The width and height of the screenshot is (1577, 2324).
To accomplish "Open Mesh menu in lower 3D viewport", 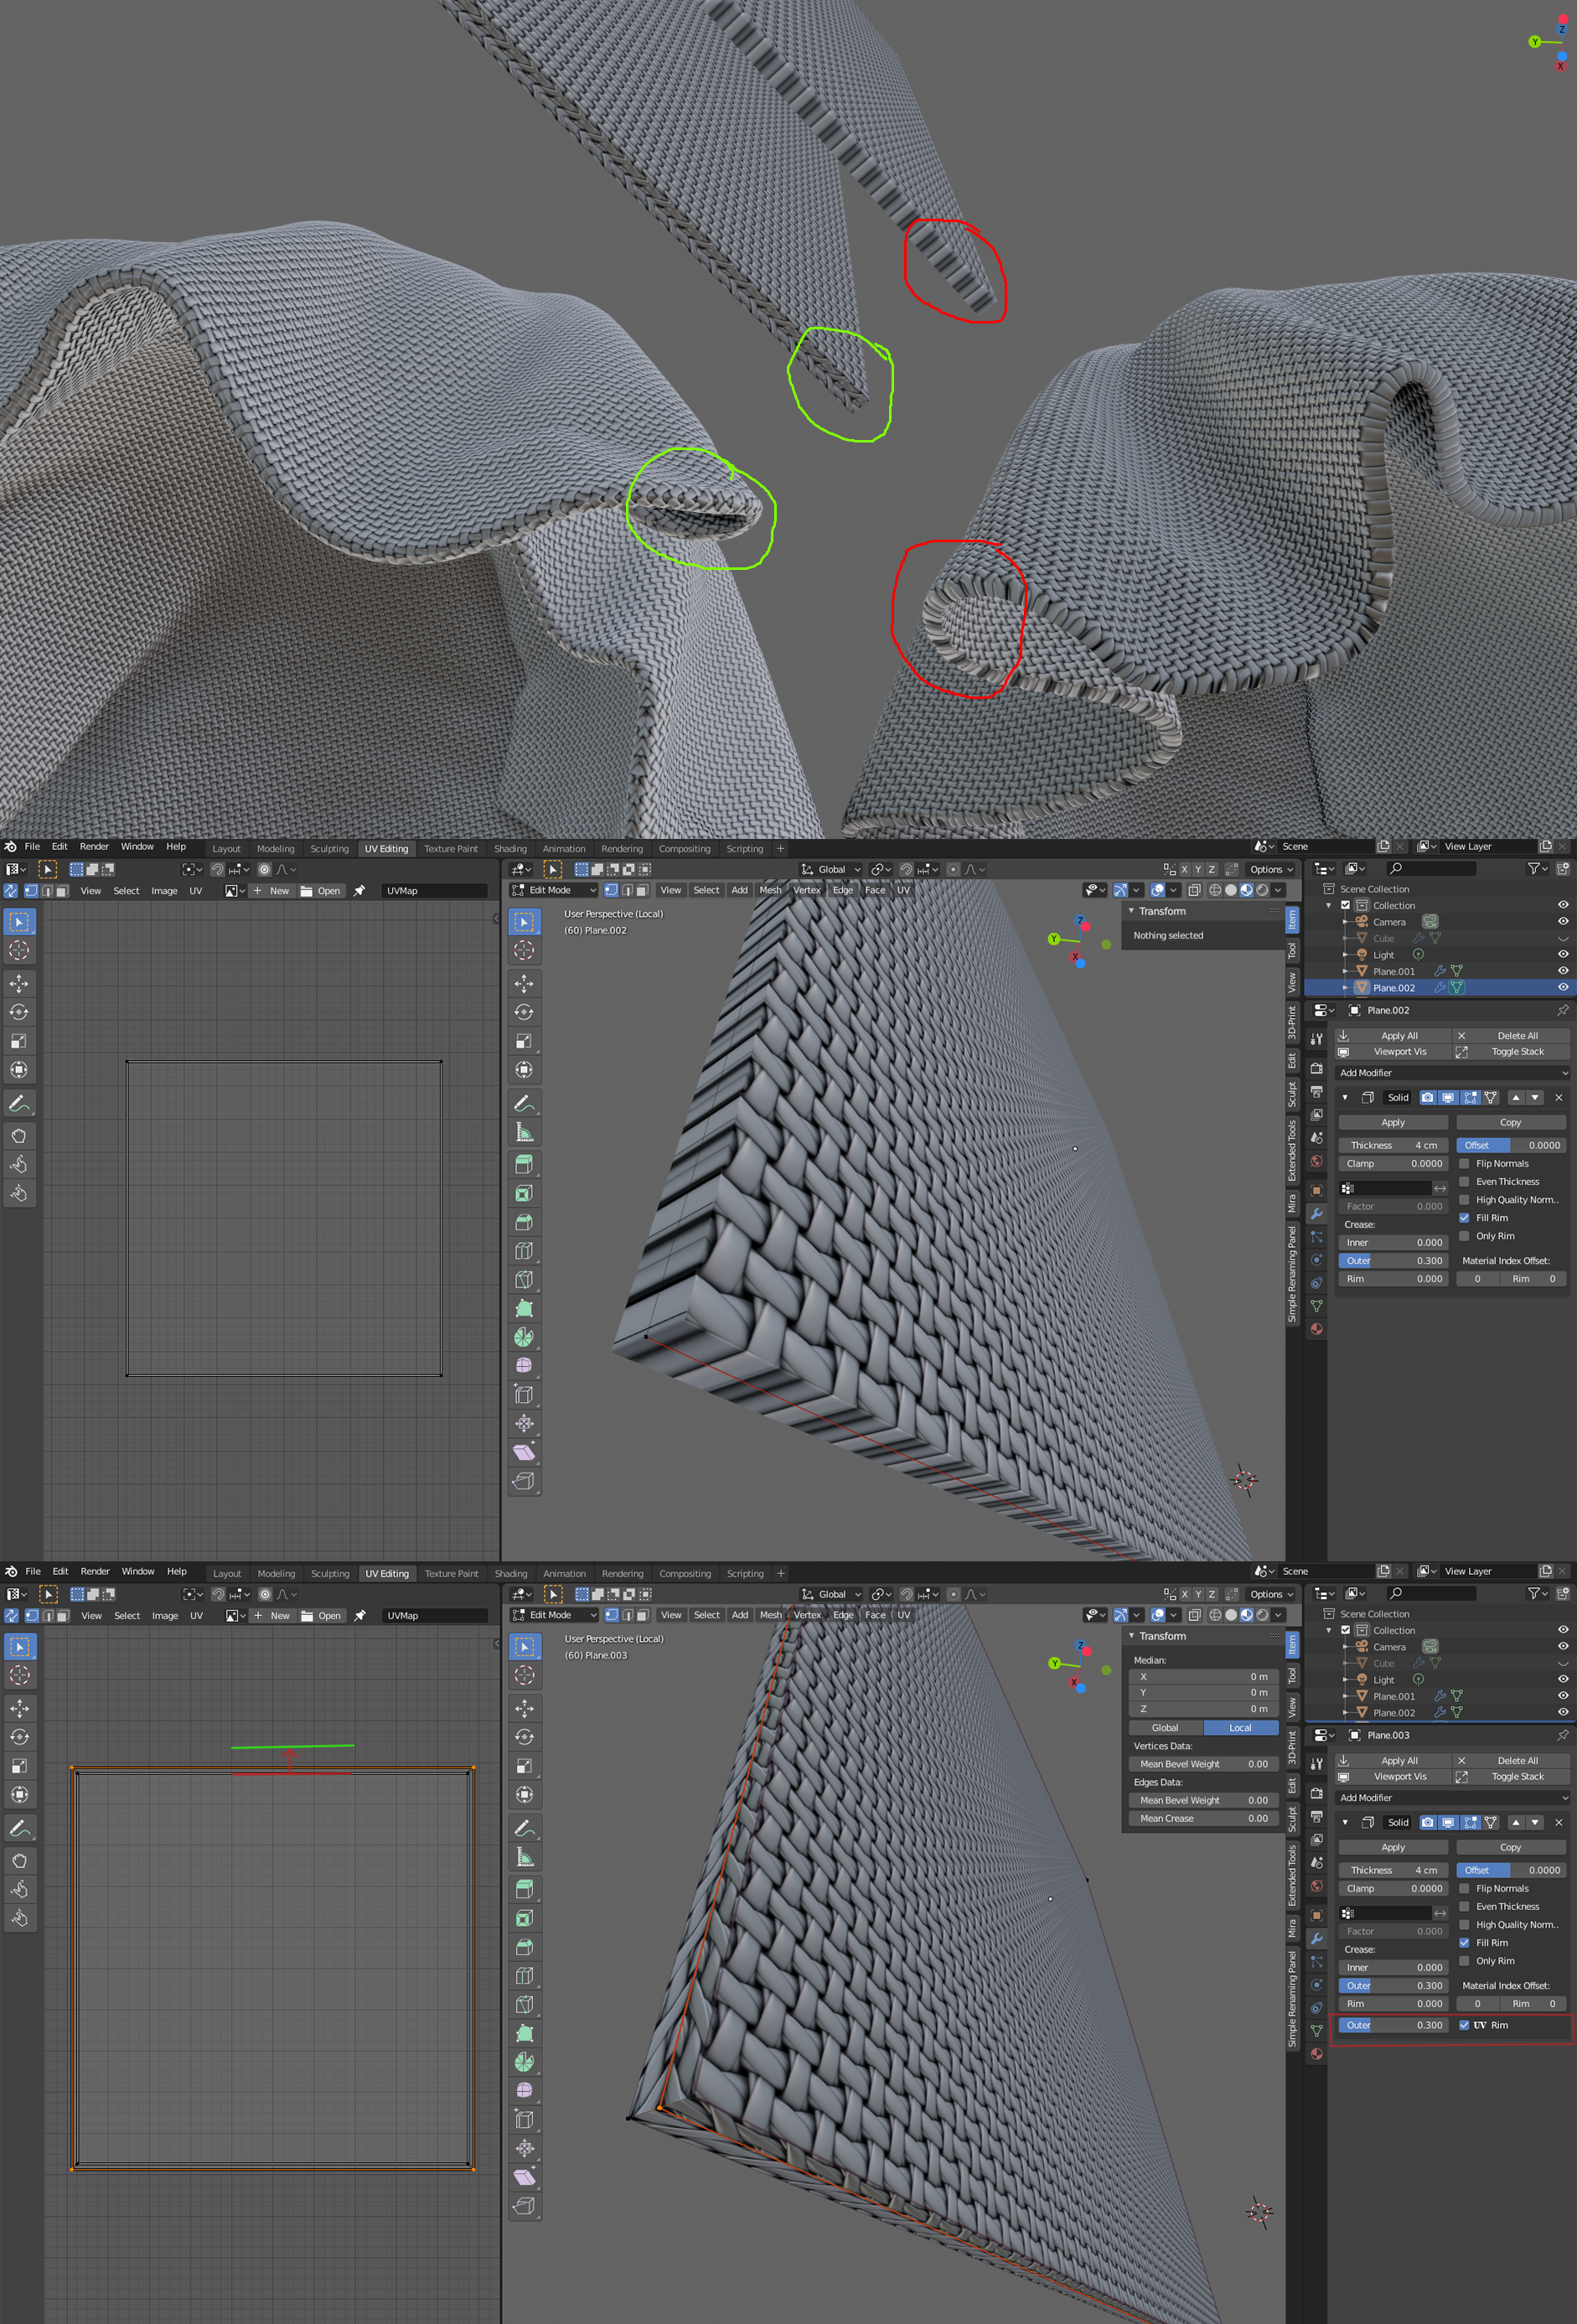I will click(x=770, y=1615).
